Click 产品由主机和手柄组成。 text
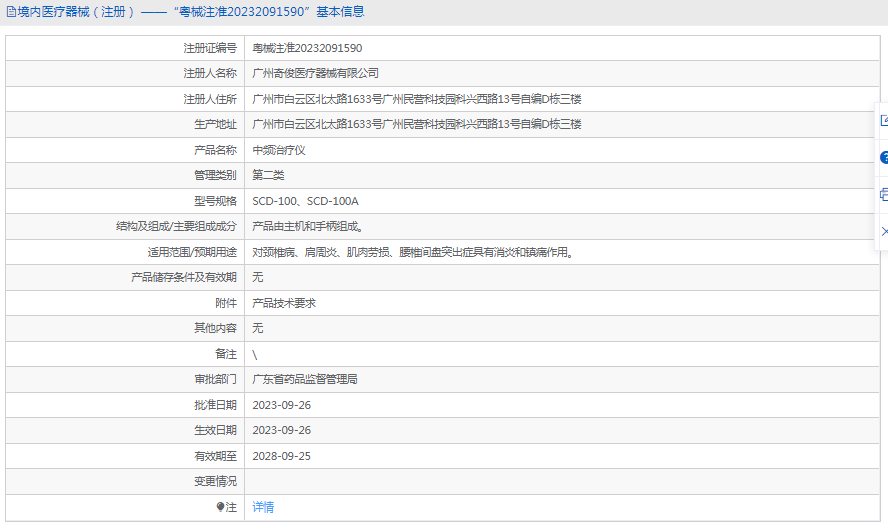Screen dimensions: 888x530 (309, 226)
